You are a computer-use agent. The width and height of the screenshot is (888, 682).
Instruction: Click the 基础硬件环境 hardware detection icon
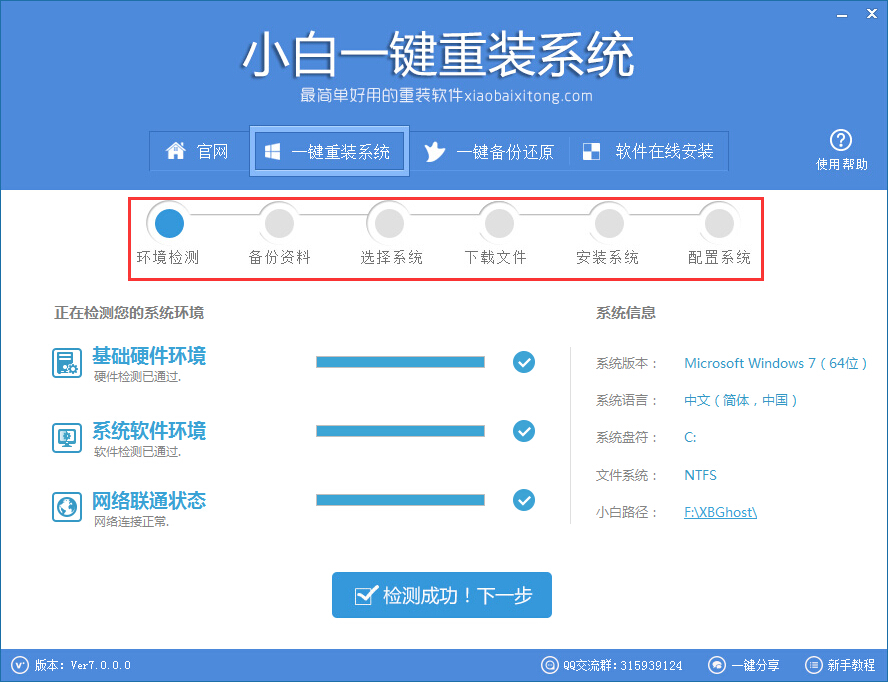(x=66, y=362)
